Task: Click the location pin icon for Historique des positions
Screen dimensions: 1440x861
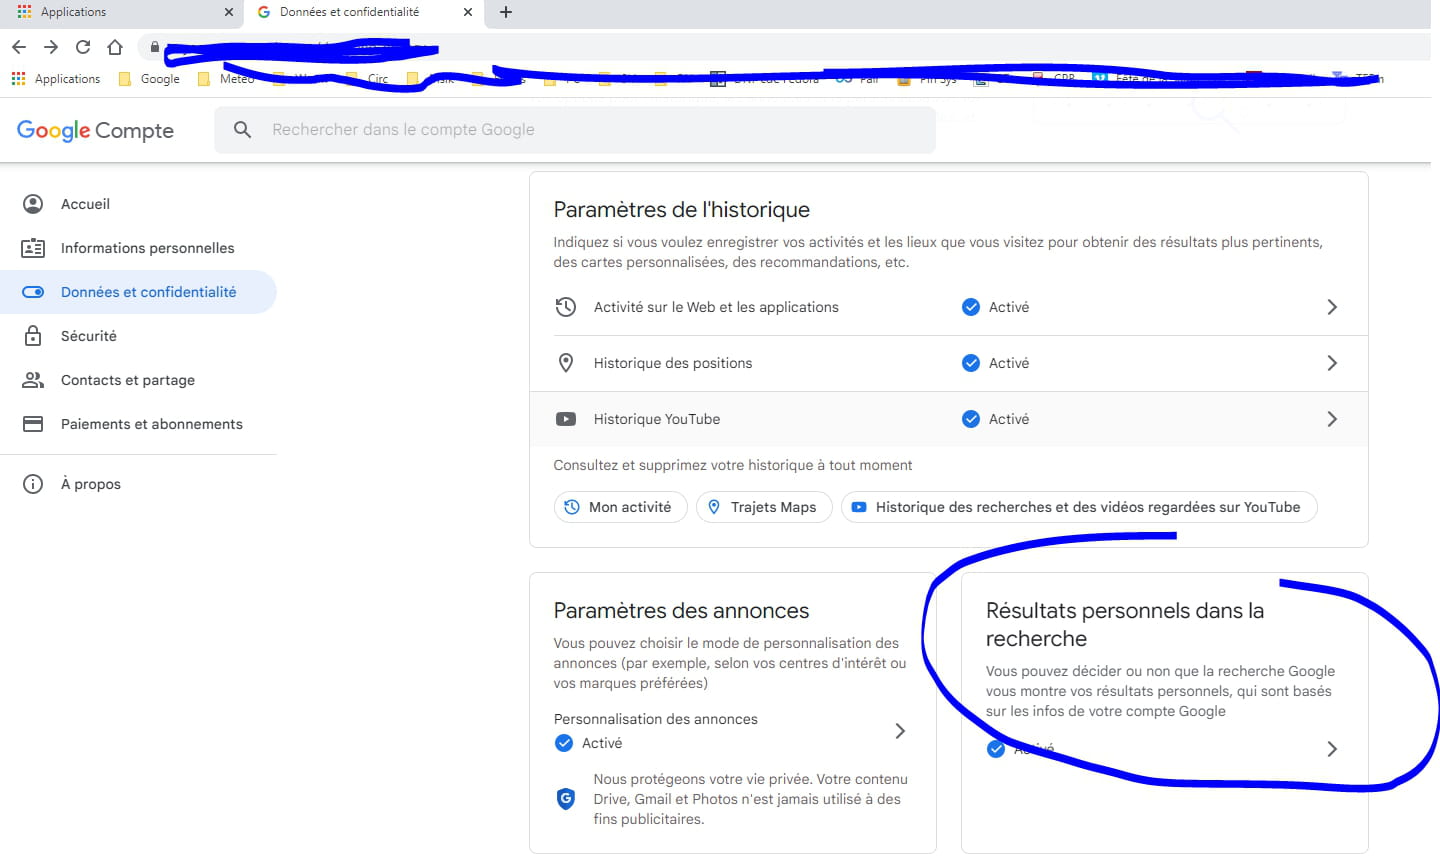Action: click(566, 363)
